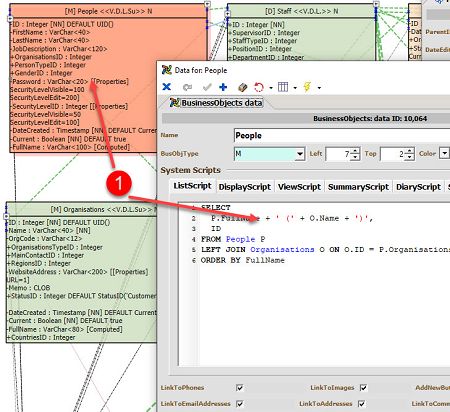Click 'FROM People P' line in script editor
The height and width of the screenshot is (412, 450).
[233, 239]
